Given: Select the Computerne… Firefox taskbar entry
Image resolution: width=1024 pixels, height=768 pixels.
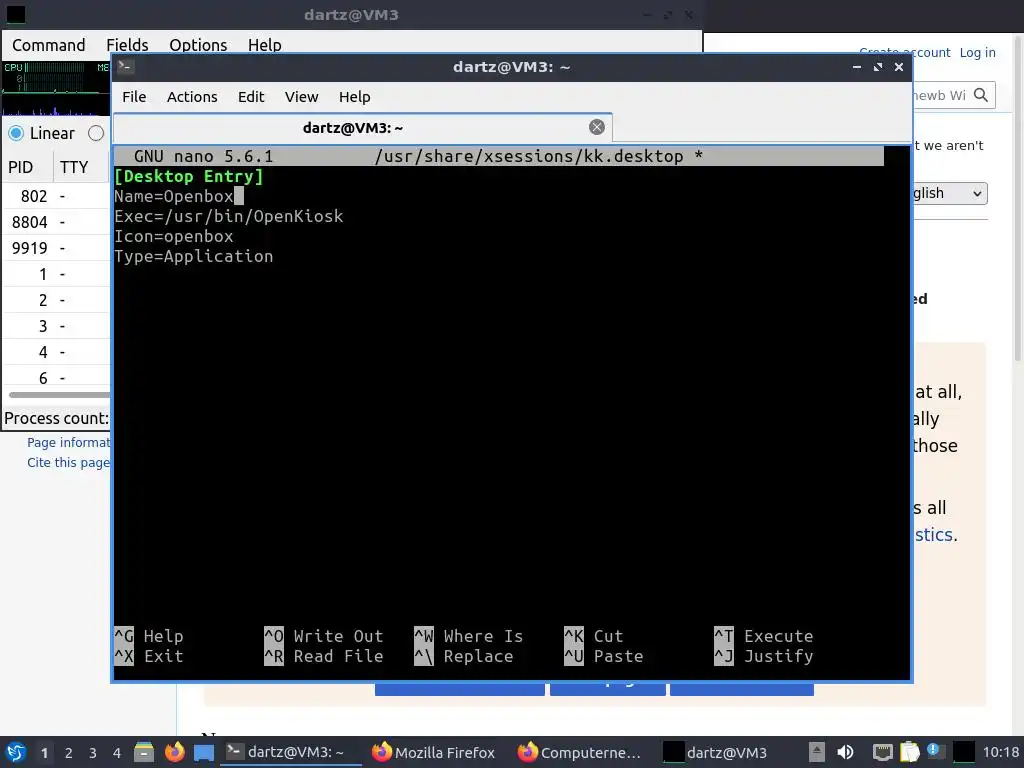Looking at the screenshot, I should [580, 752].
